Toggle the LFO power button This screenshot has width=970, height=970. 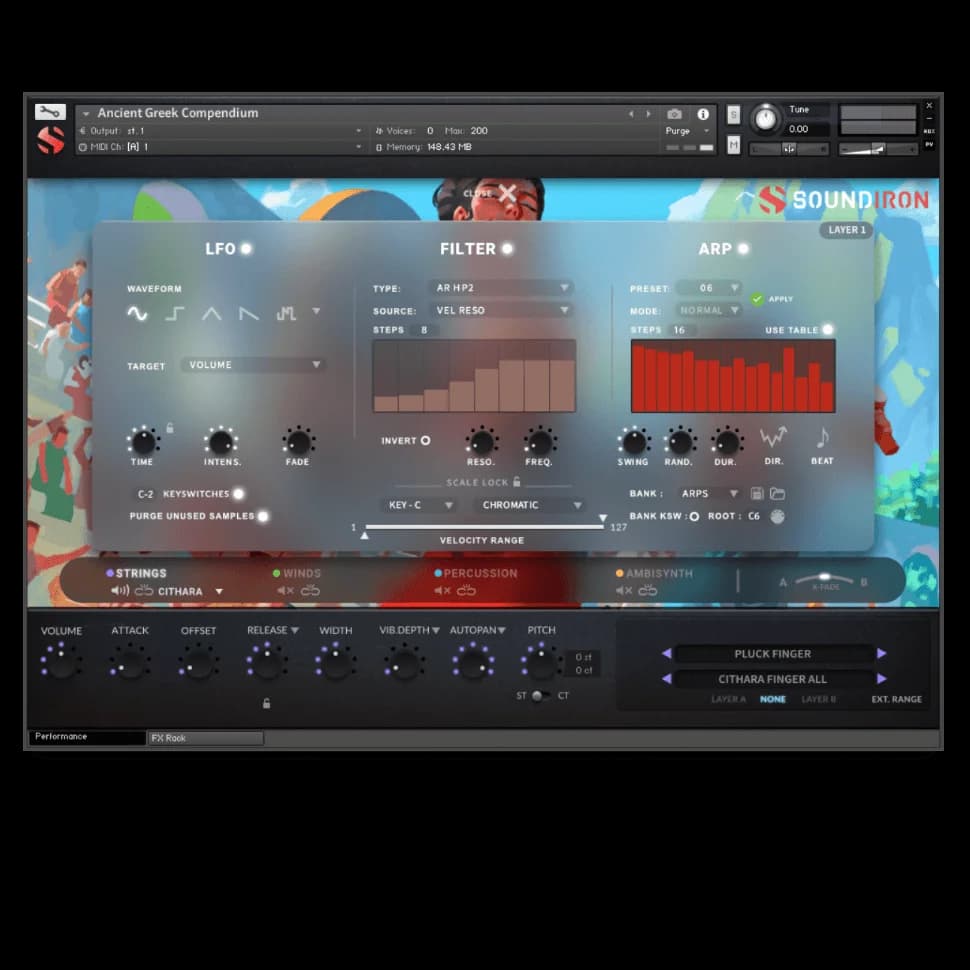click(x=246, y=249)
